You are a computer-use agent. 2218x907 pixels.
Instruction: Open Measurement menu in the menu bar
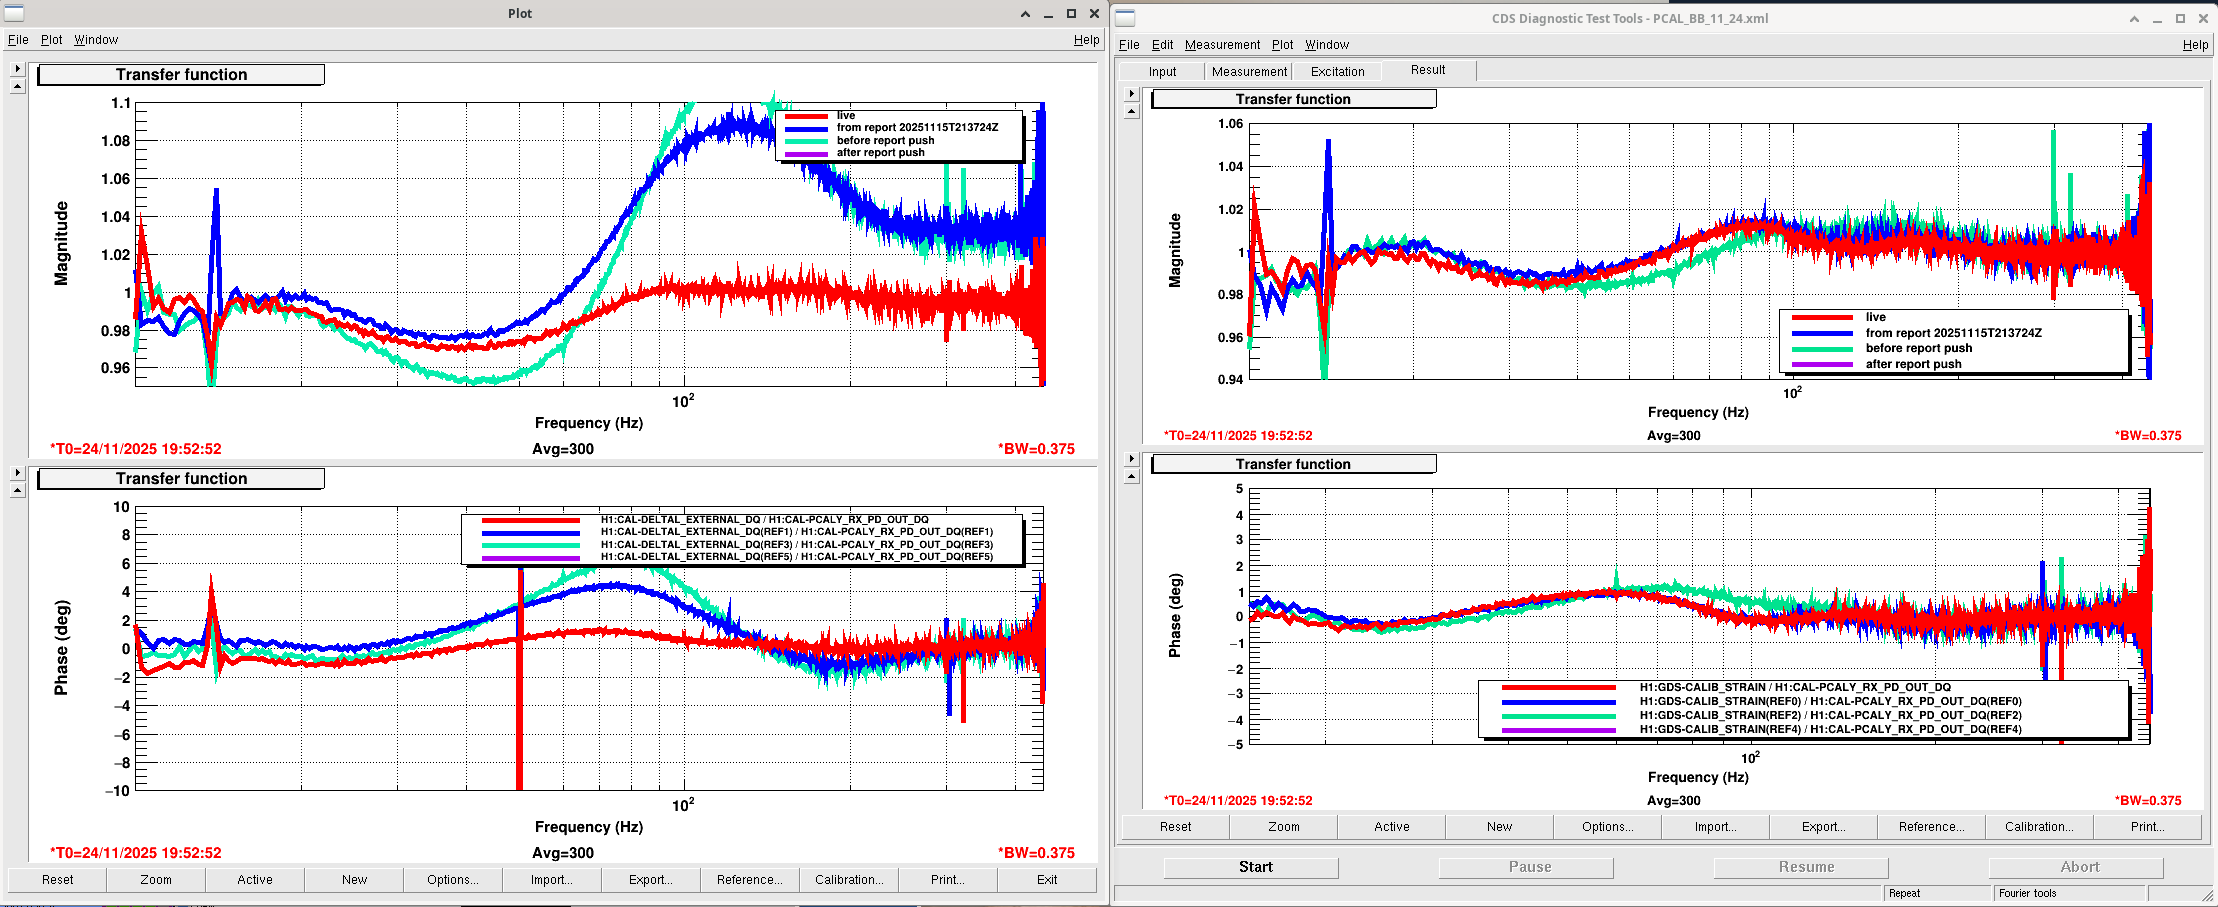coord(1222,45)
